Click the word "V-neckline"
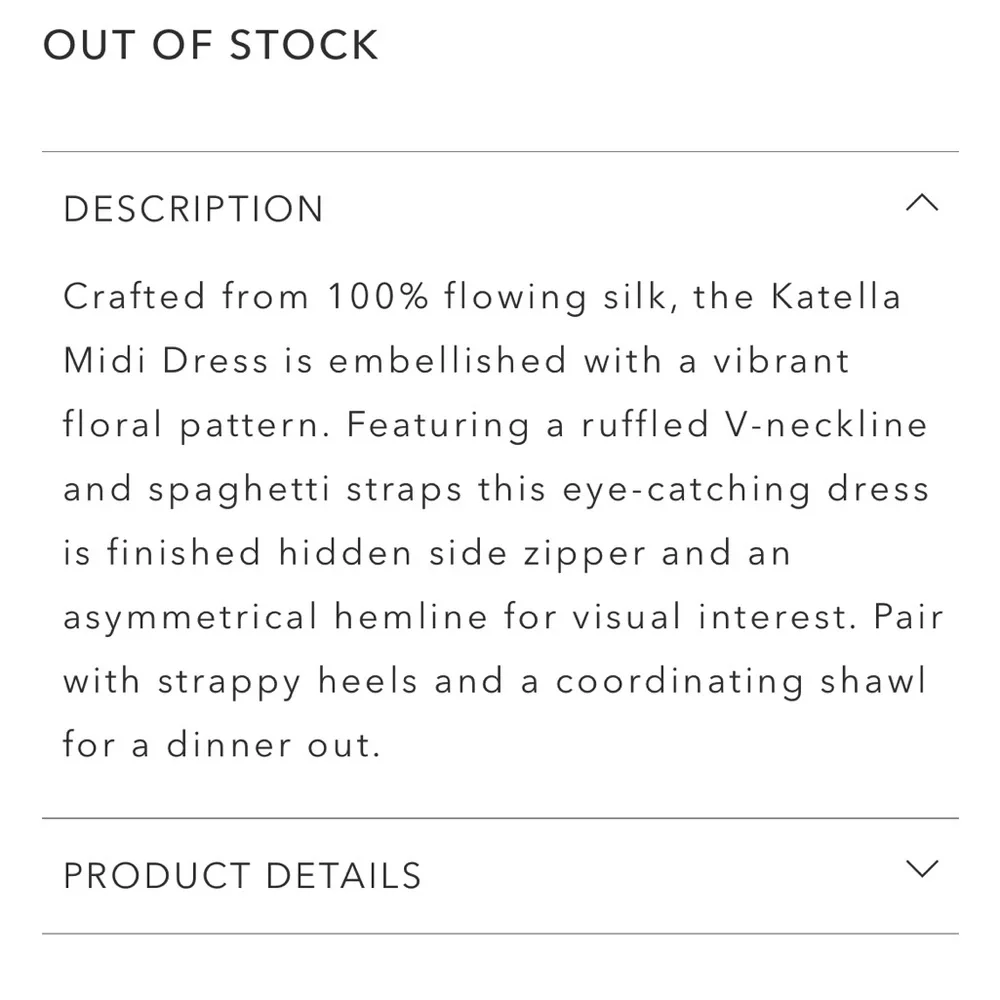Screen dimensions: 1000x1000 pos(824,425)
